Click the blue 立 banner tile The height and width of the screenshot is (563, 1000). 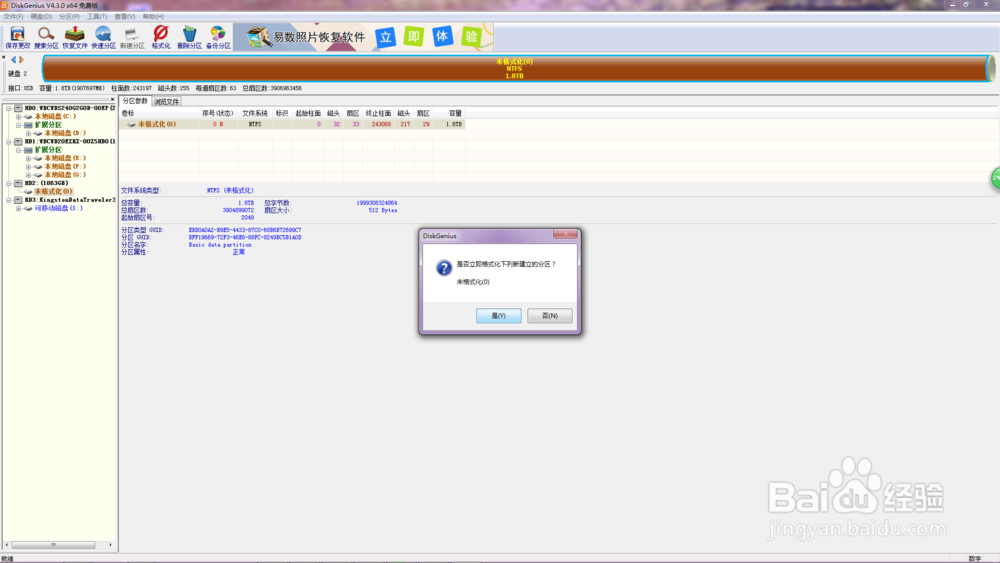tap(385, 37)
